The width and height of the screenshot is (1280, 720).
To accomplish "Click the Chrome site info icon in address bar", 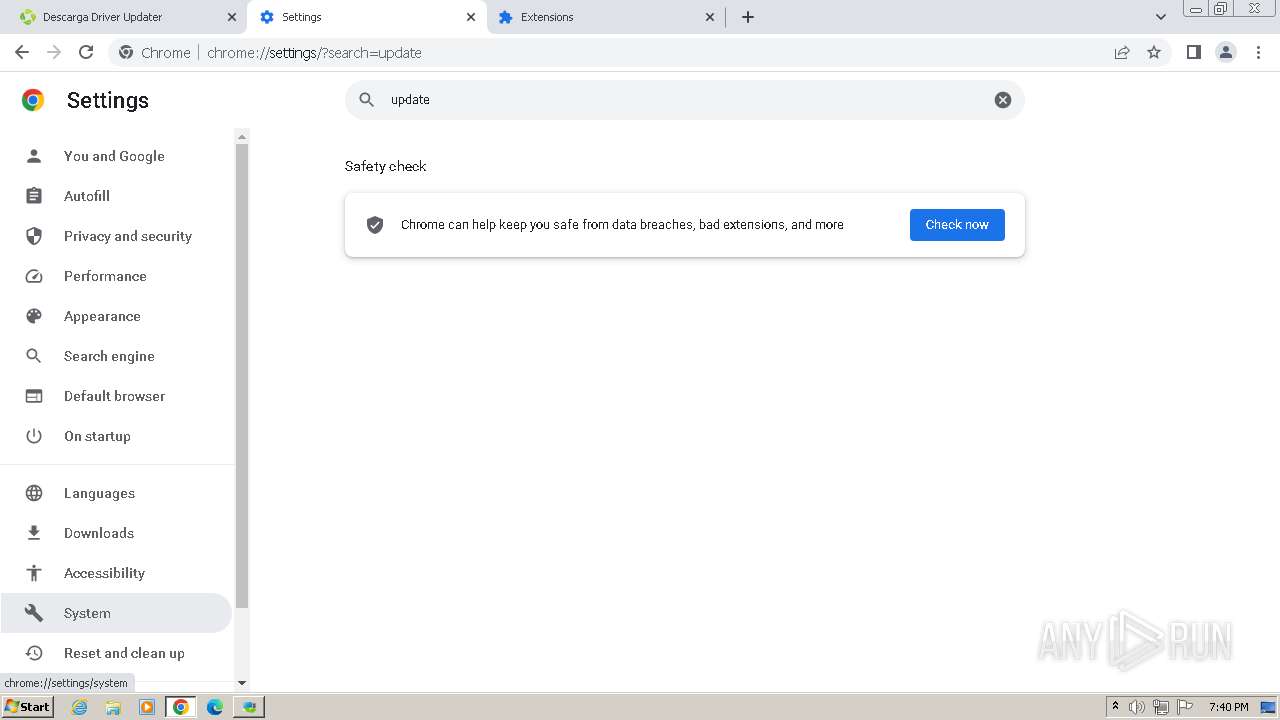I will click(126, 52).
